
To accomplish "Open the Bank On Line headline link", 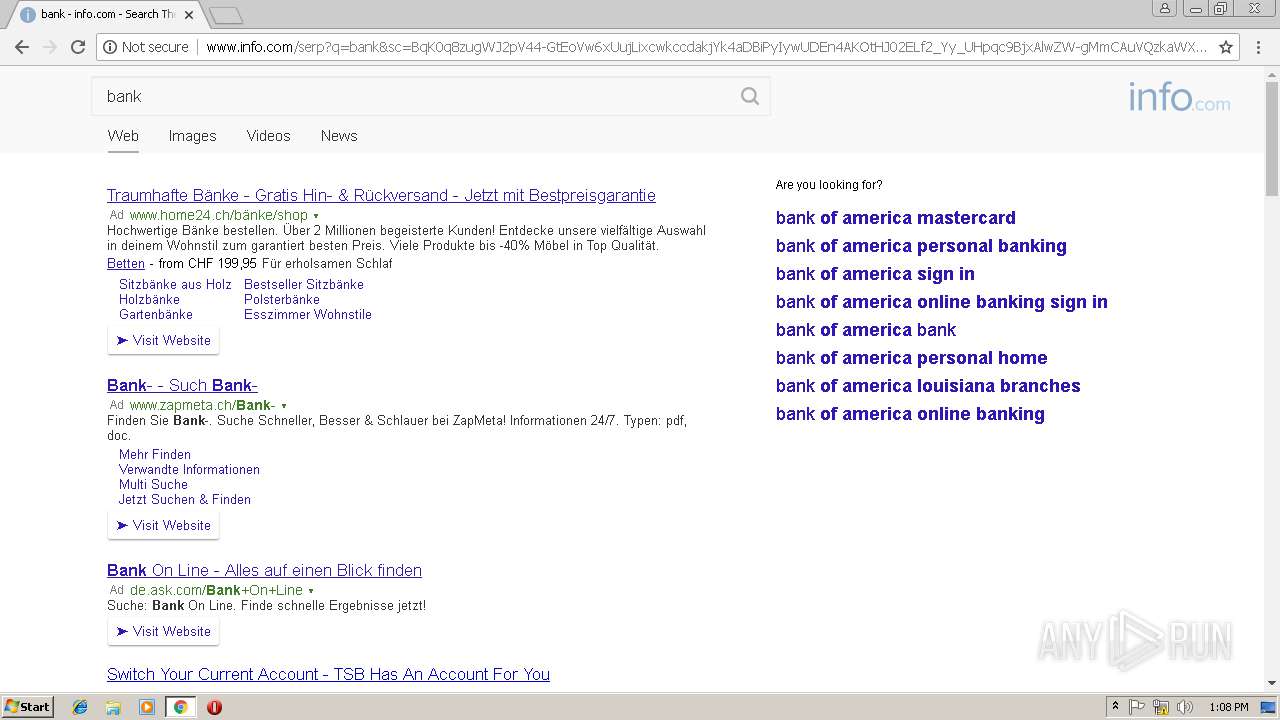I will tap(264, 570).
